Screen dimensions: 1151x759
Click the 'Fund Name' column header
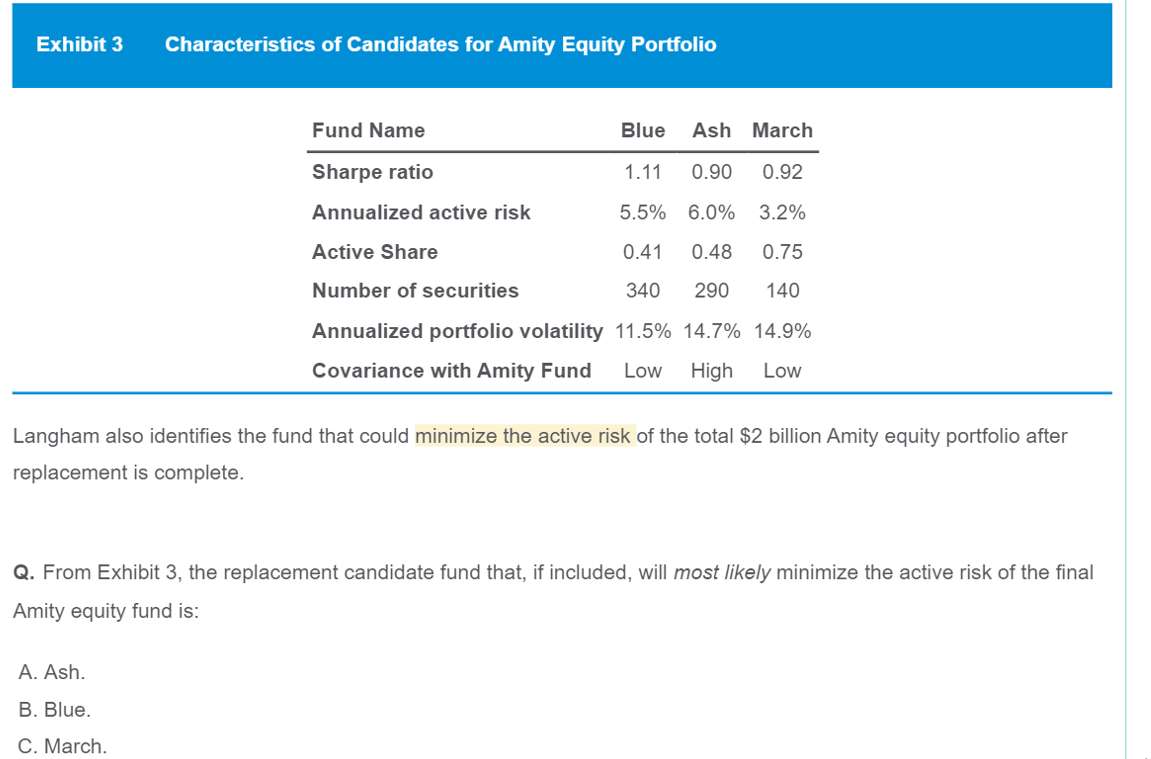point(368,131)
